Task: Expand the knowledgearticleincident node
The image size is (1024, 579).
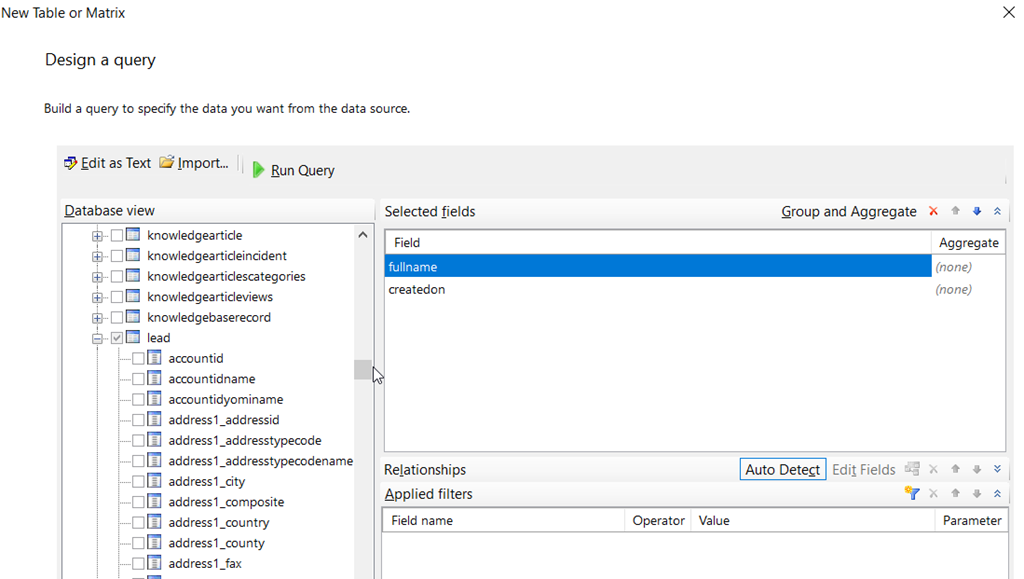Action: [x=97, y=257]
